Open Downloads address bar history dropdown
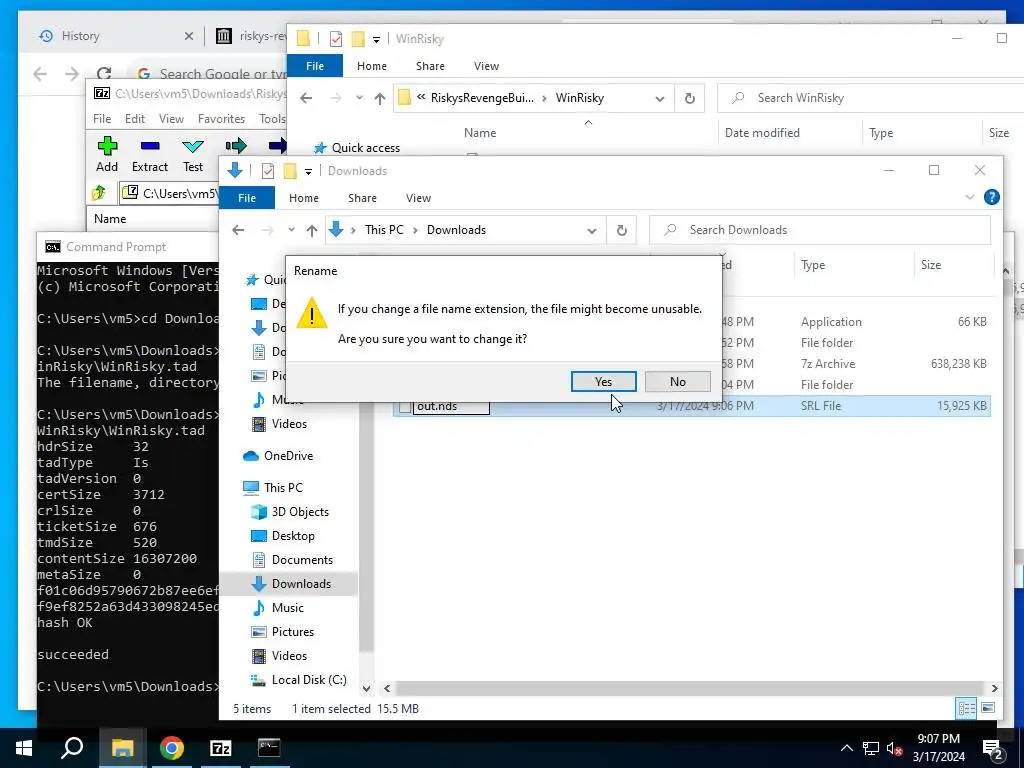 click(x=592, y=231)
